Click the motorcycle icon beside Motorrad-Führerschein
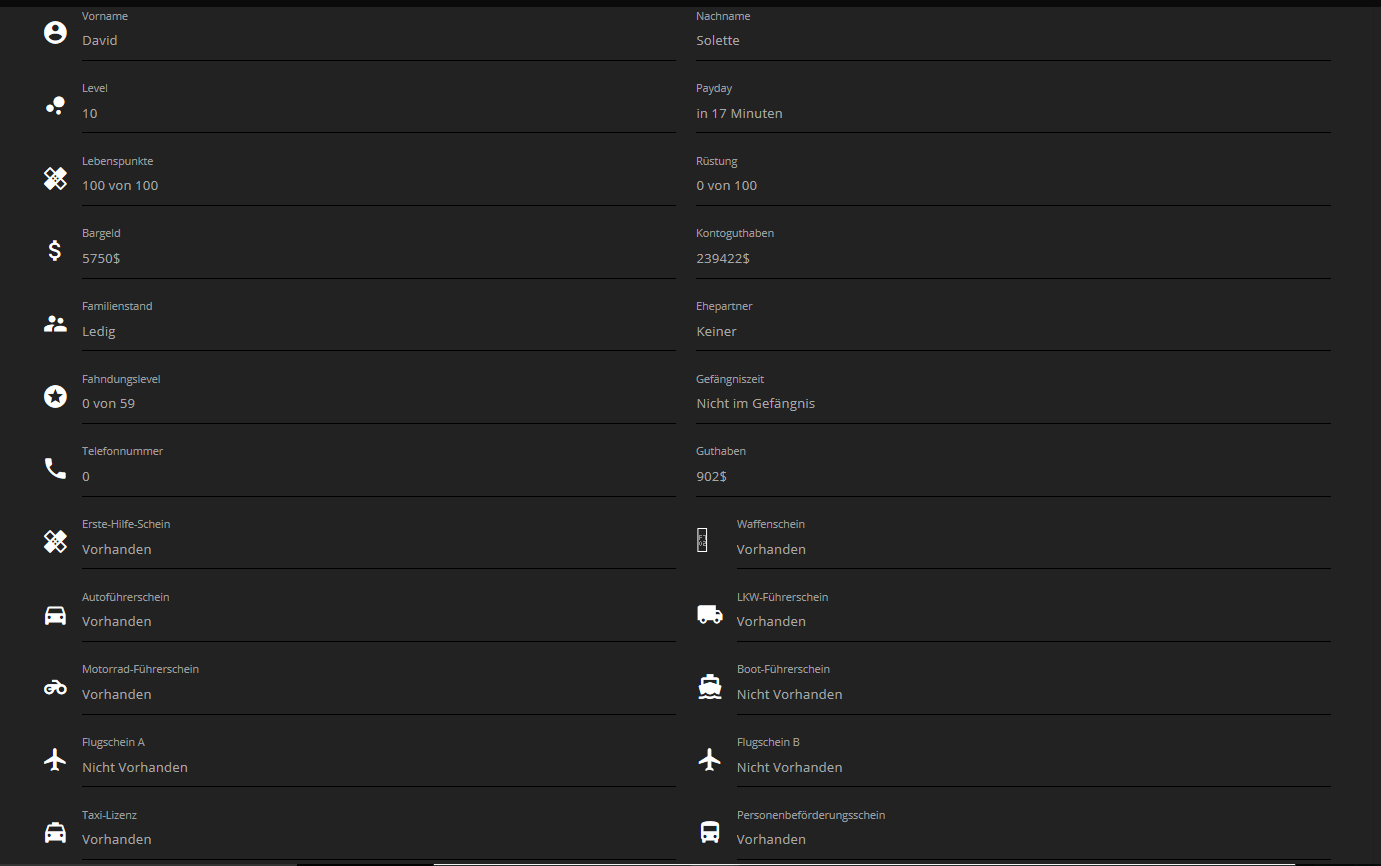This screenshot has width=1381, height=866. click(x=55, y=687)
